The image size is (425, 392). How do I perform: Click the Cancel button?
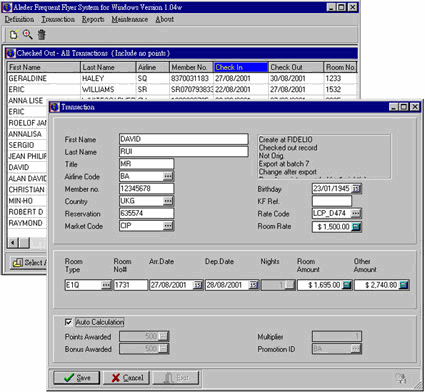(x=126, y=378)
